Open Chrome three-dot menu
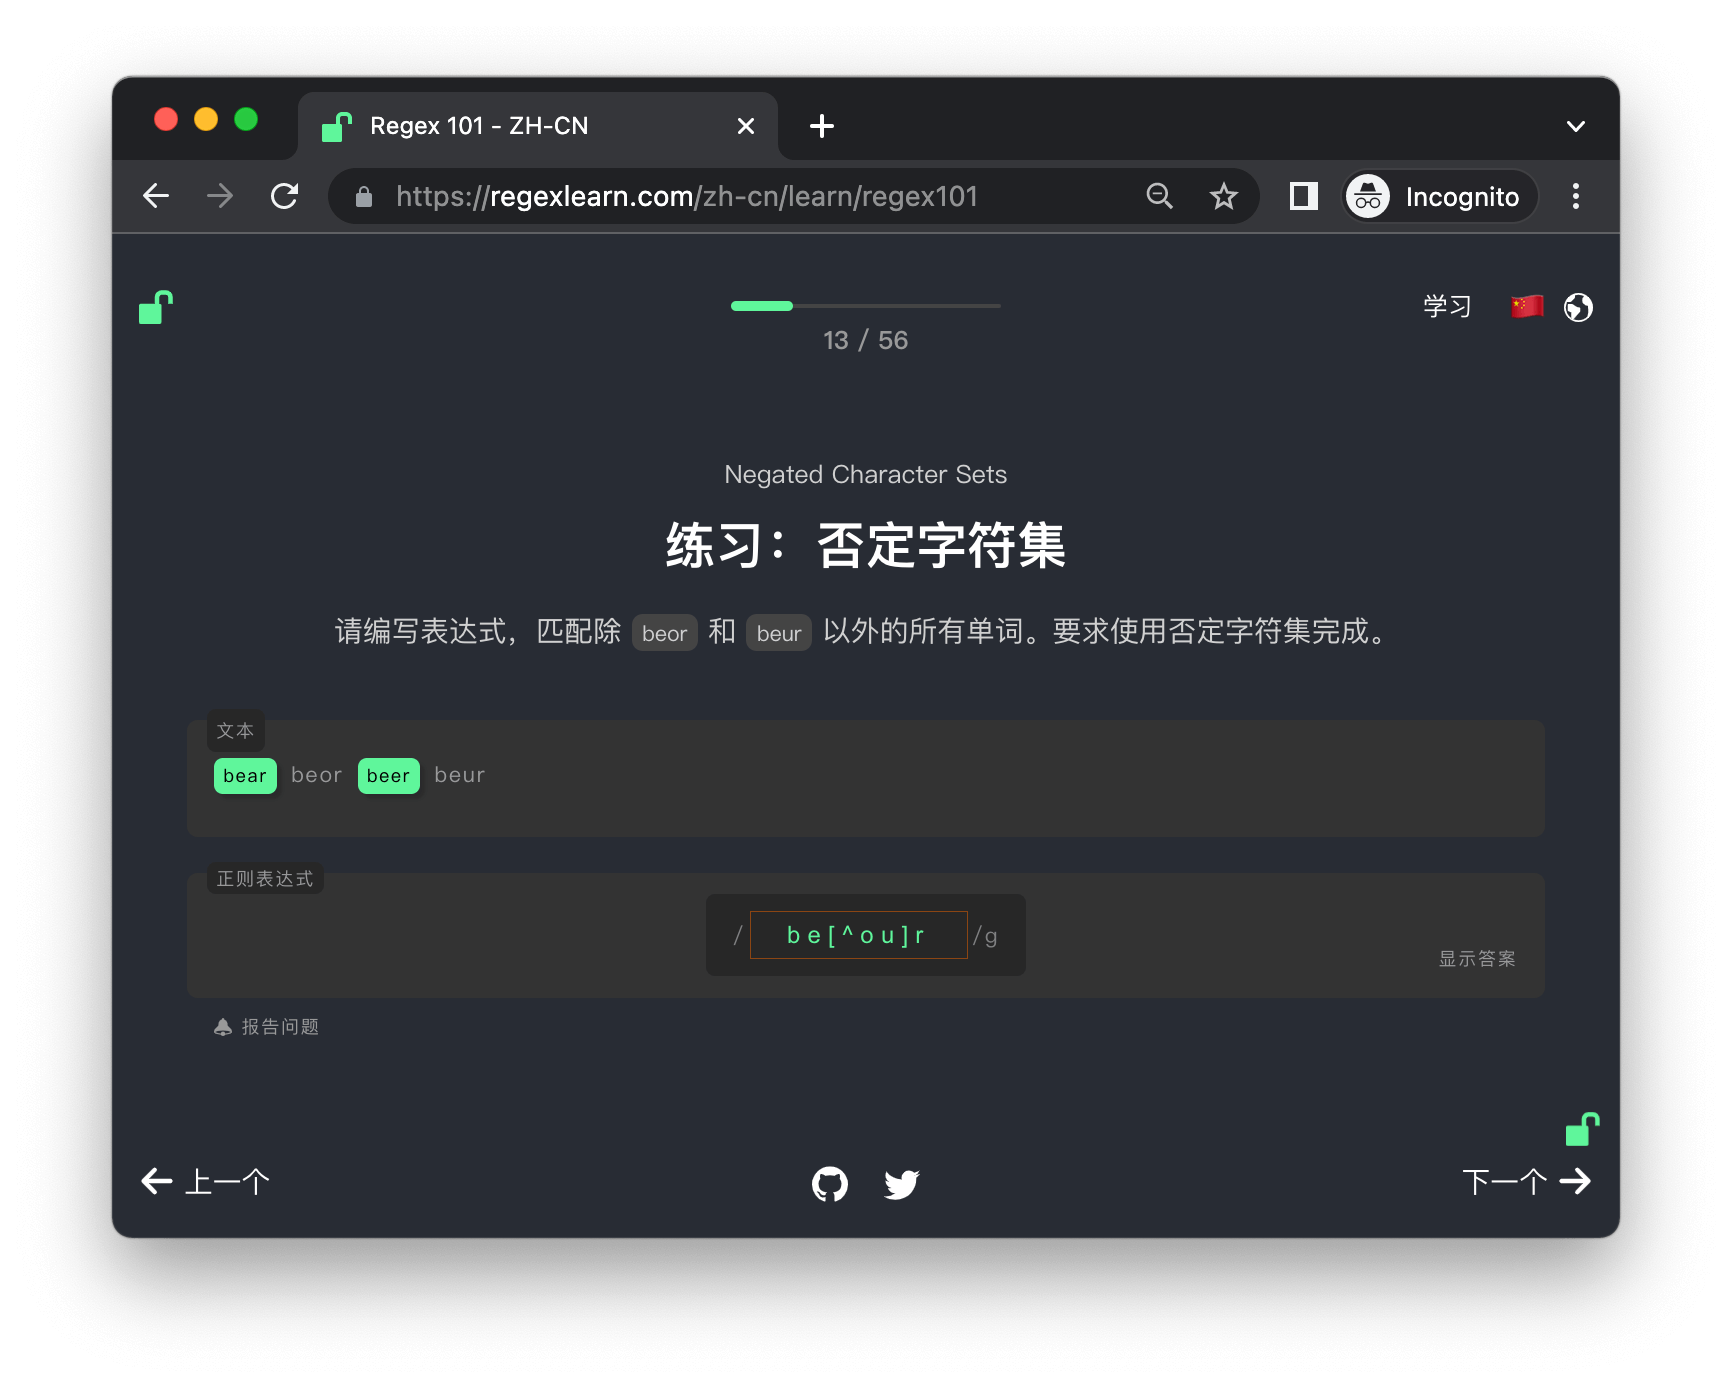The image size is (1732, 1386). click(x=1576, y=196)
